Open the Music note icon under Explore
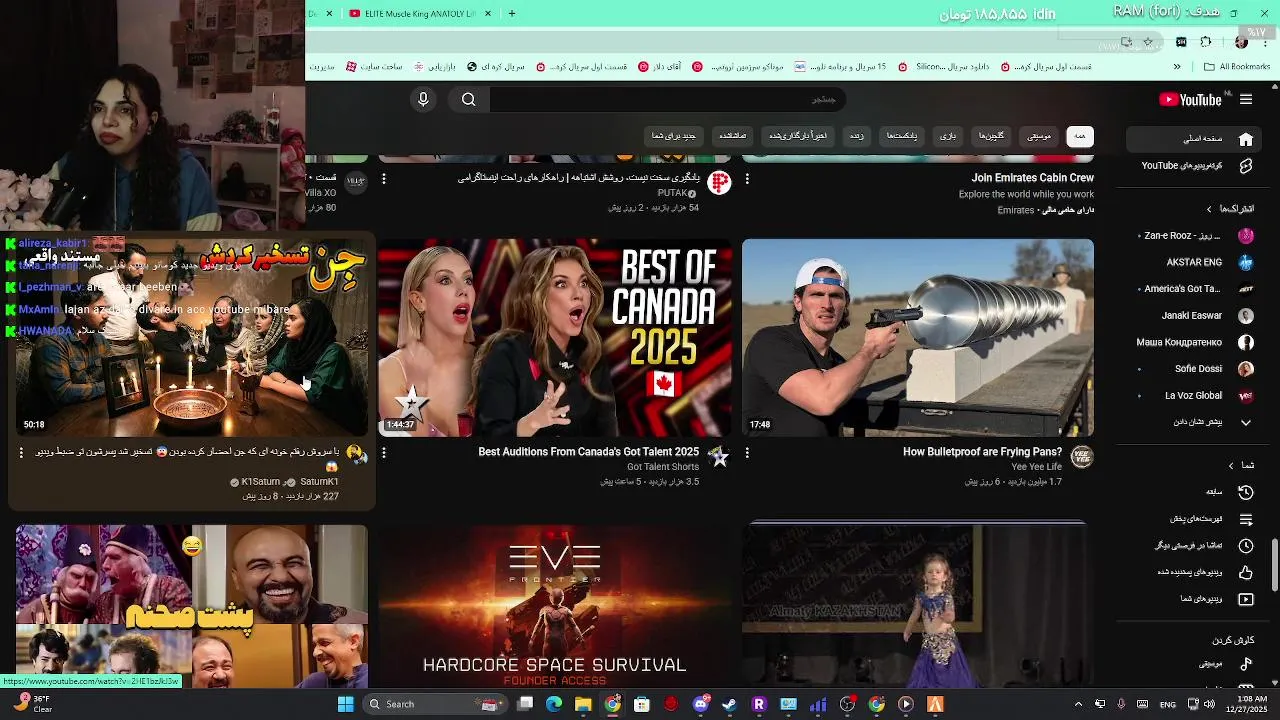Viewport: 1280px width, 720px height. 1246,664
